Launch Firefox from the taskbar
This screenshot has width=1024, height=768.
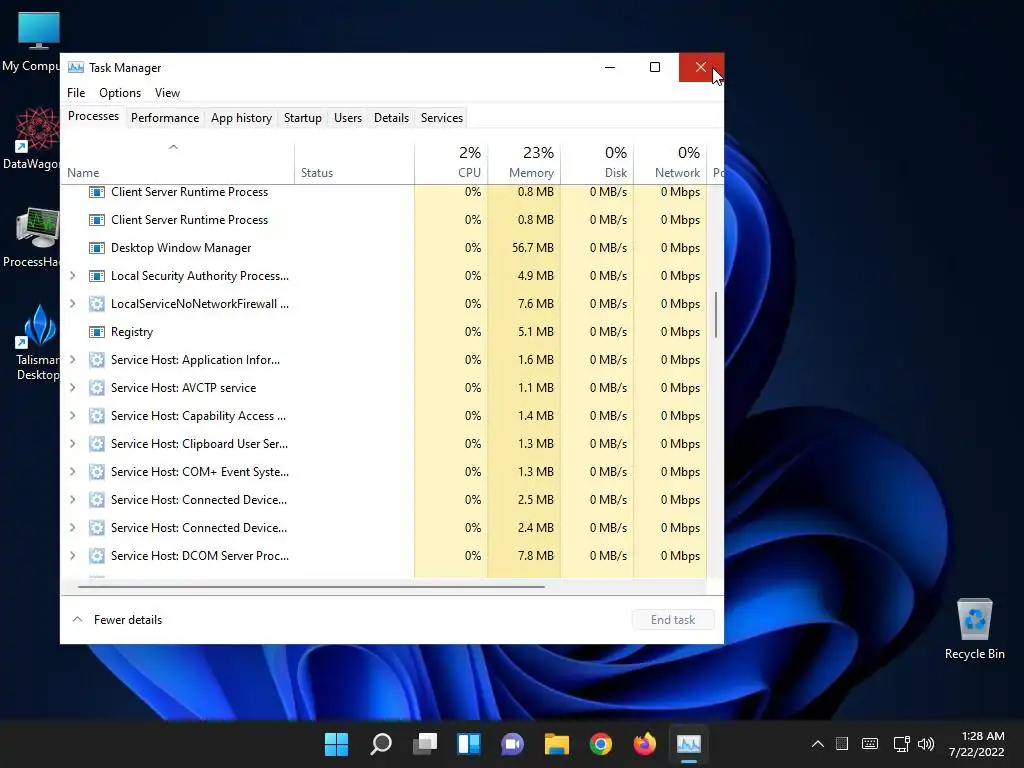[645, 744]
